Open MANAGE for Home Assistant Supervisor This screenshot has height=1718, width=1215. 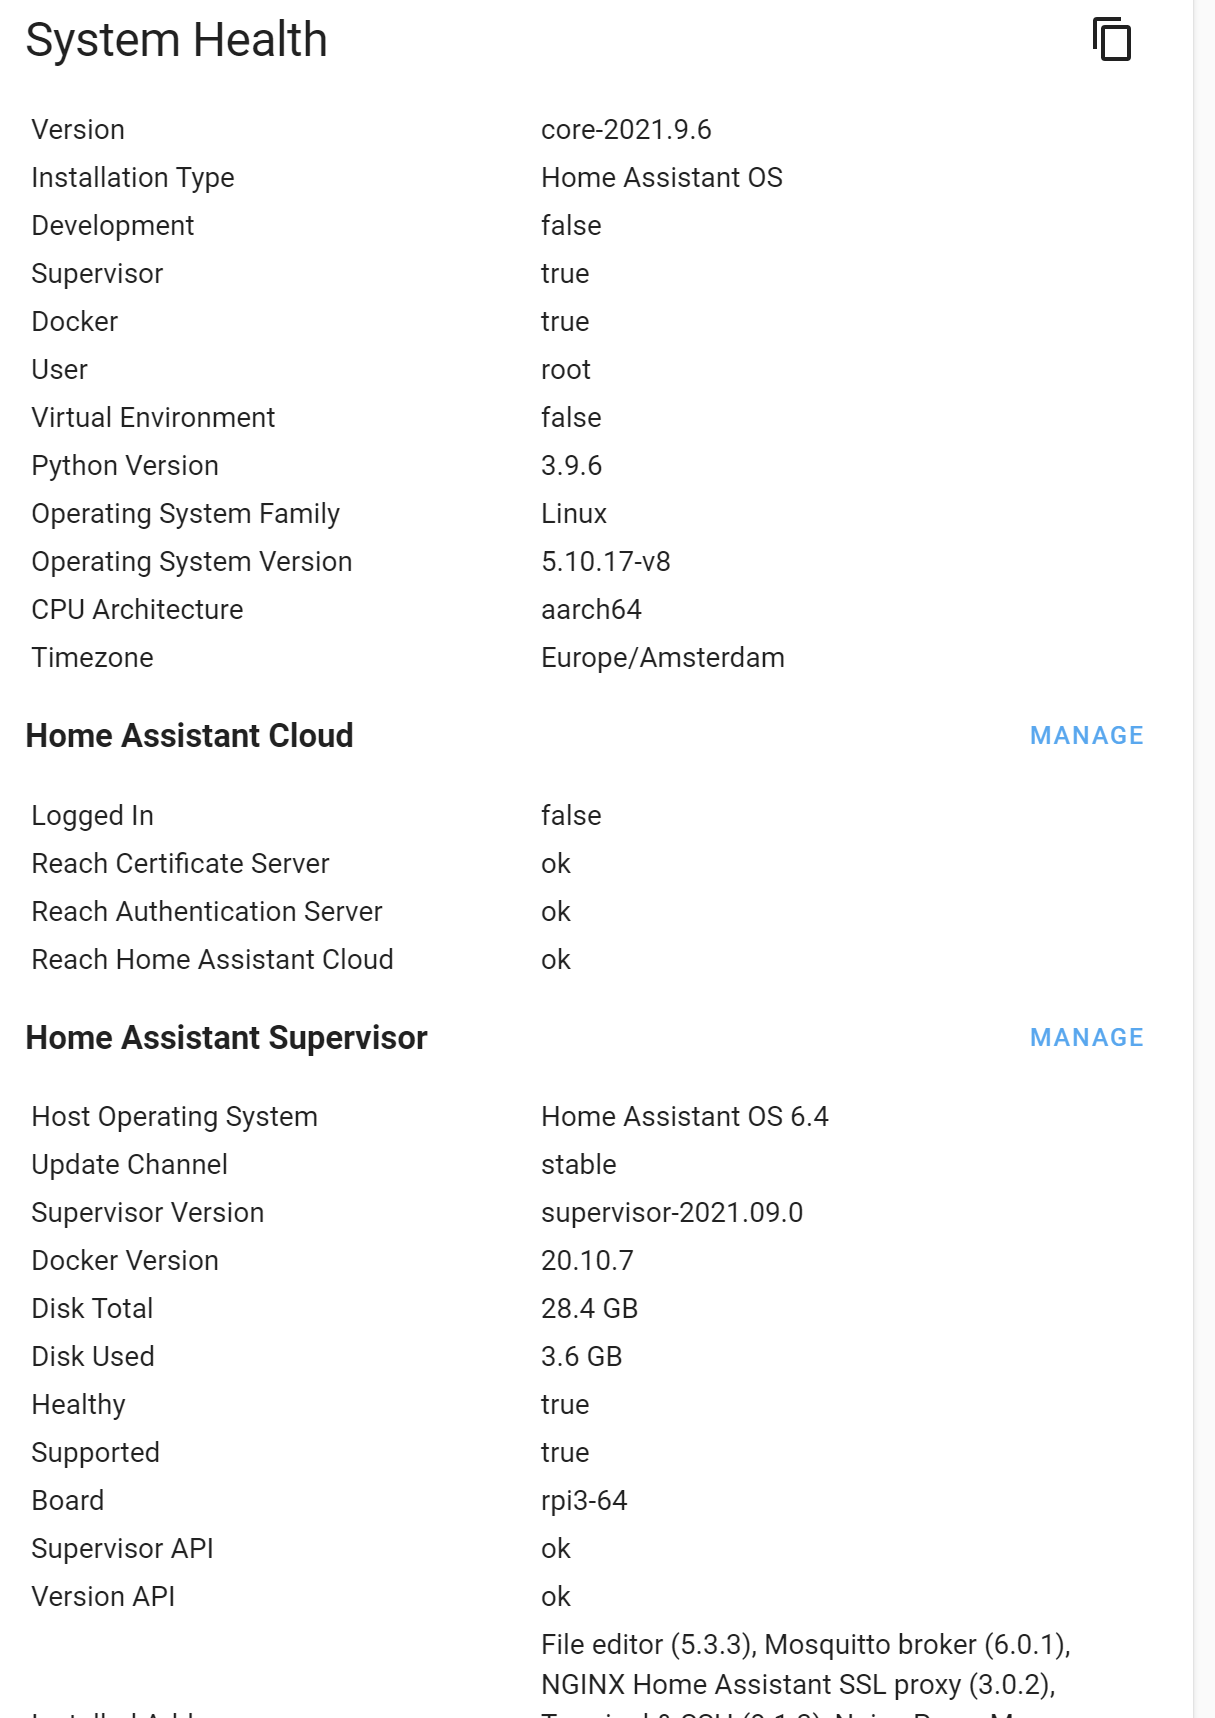[x=1086, y=1037]
